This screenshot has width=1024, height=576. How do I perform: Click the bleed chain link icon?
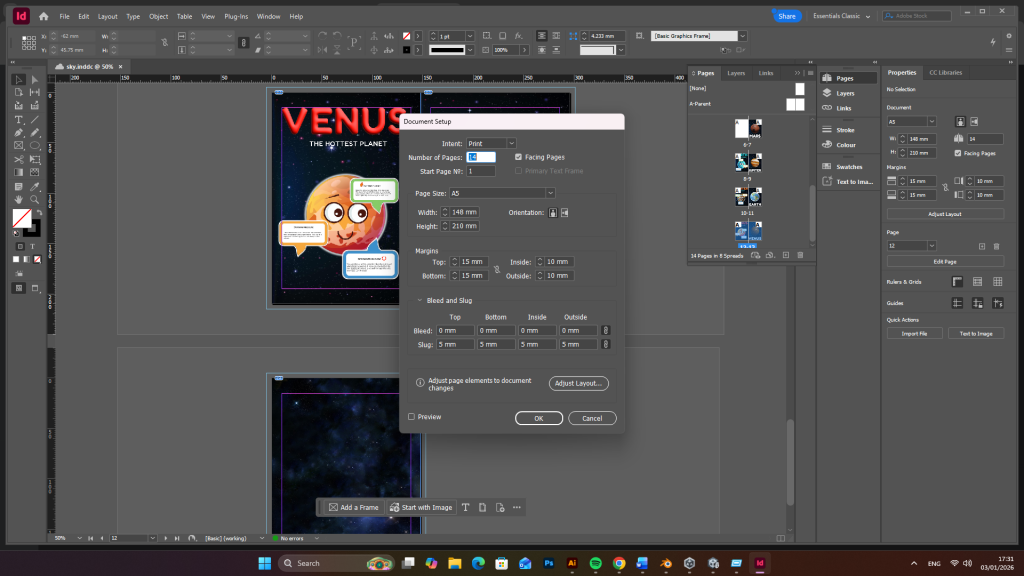[605, 330]
